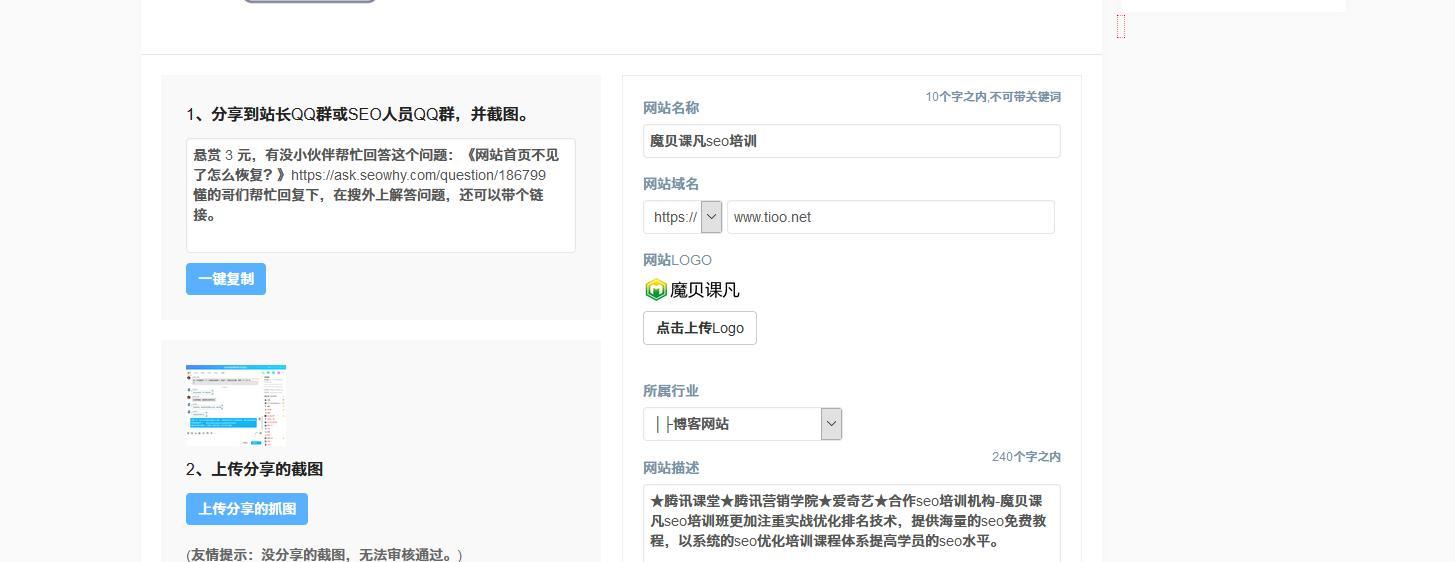This screenshot has width=1455, height=562.
Task: Click the 网站域名 label
Action: point(671,184)
